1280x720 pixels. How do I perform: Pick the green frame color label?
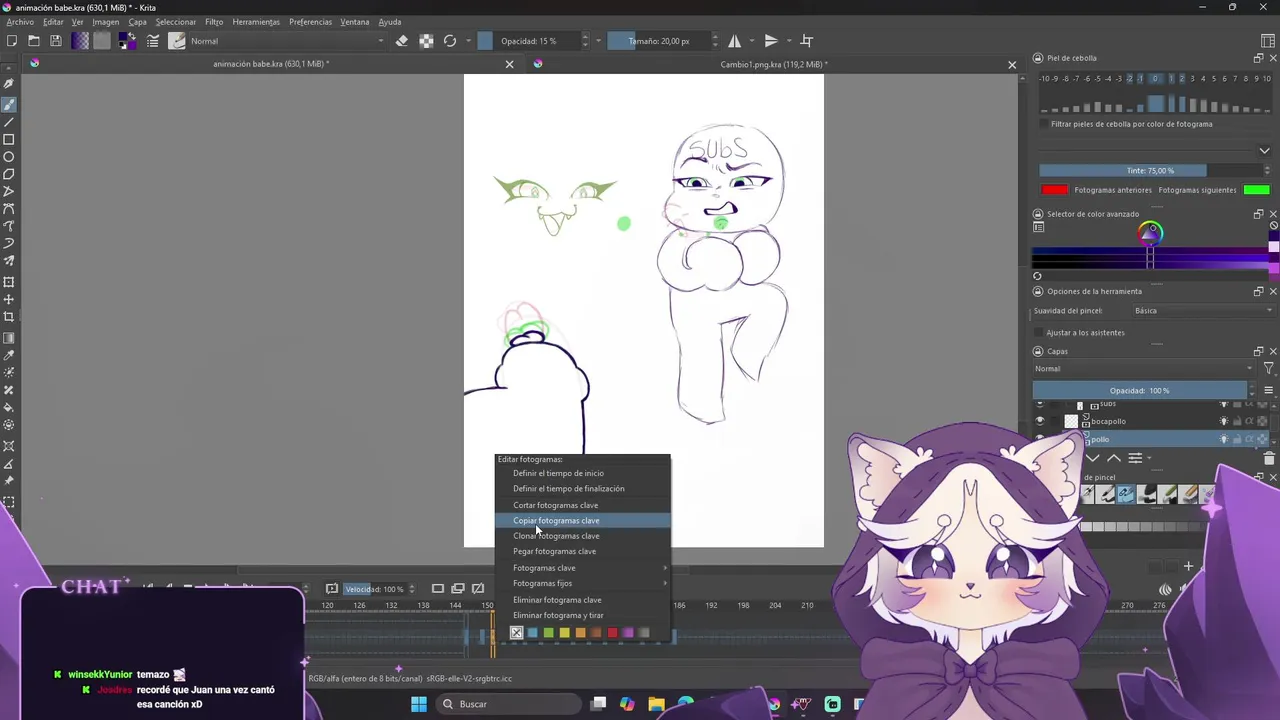[x=548, y=633]
